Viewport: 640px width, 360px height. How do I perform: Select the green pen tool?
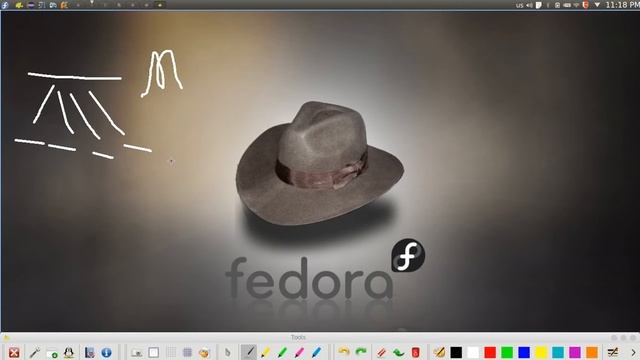coord(282,352)
